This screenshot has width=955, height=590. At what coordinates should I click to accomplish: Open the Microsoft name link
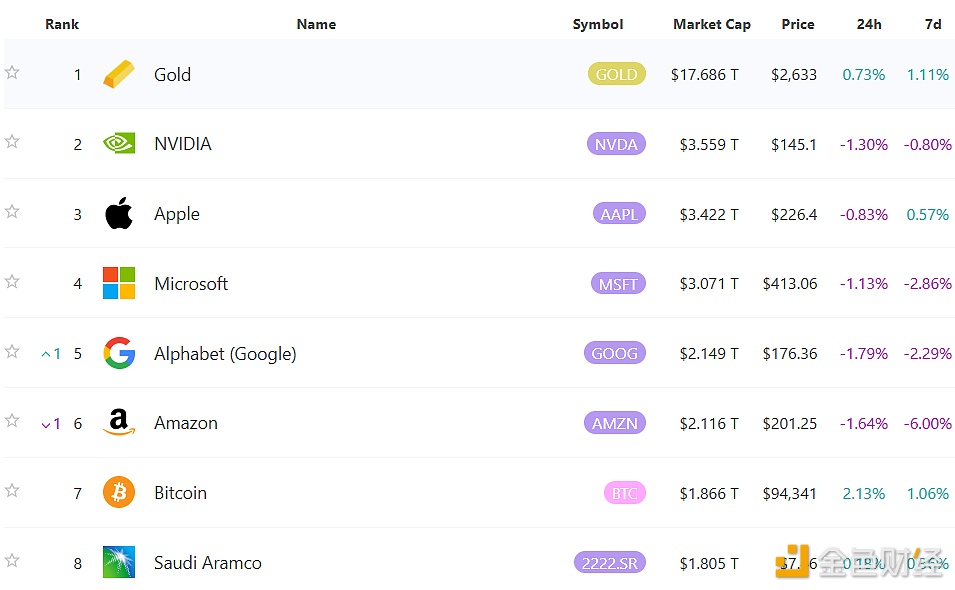pyautogui.click(x=191, y=284)
